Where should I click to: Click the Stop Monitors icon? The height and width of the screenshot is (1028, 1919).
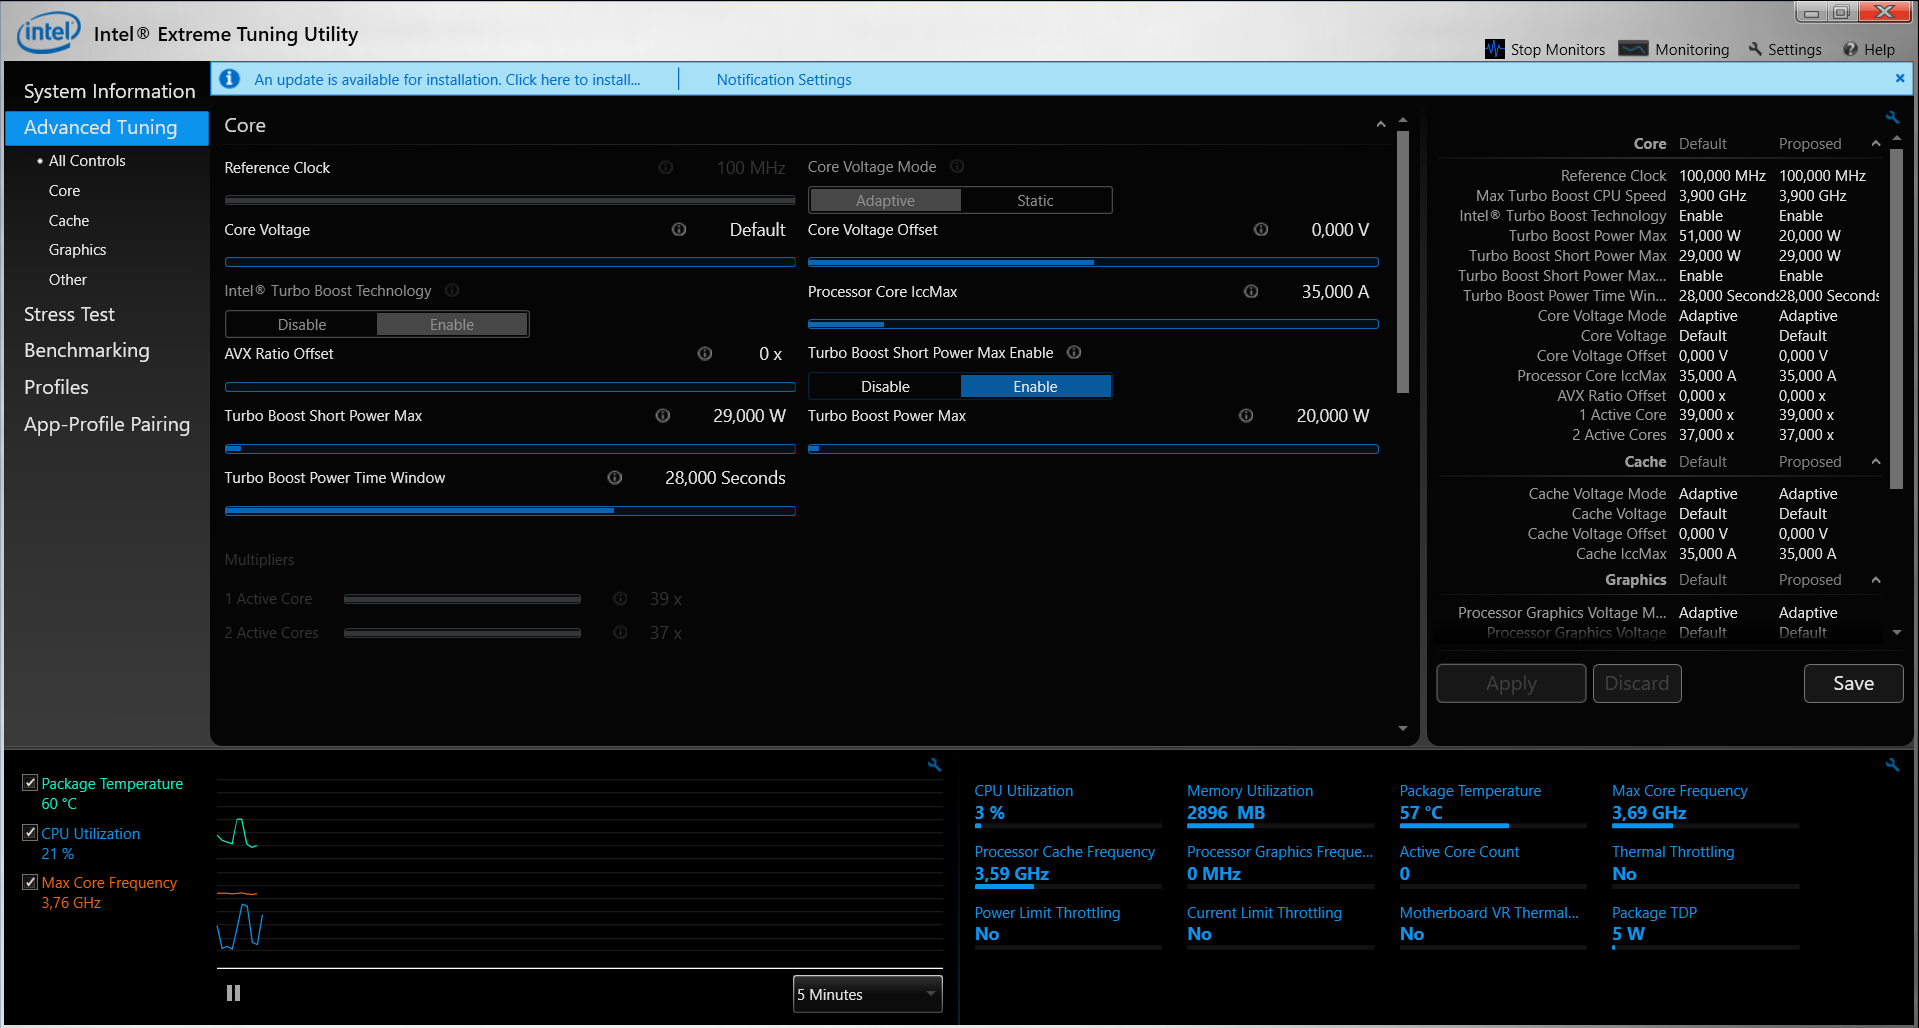pos(1494,49)
